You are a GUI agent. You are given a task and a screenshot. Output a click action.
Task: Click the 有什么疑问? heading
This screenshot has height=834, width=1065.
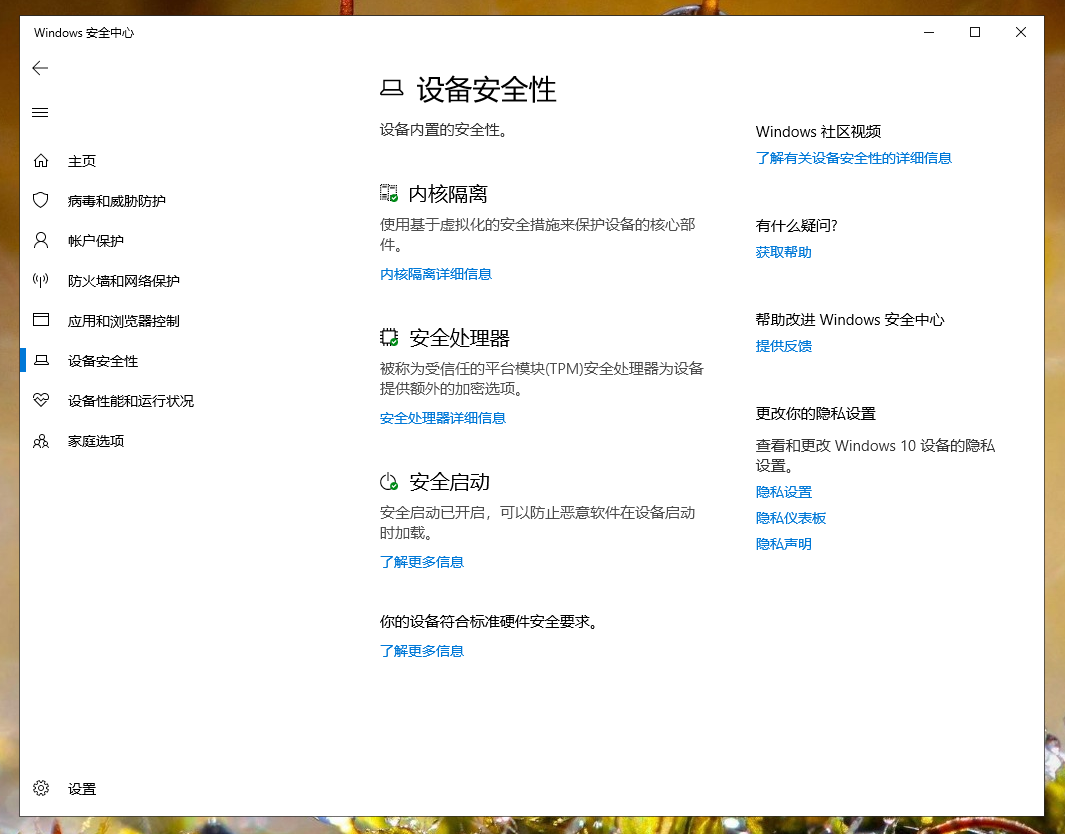click(797, 226)
